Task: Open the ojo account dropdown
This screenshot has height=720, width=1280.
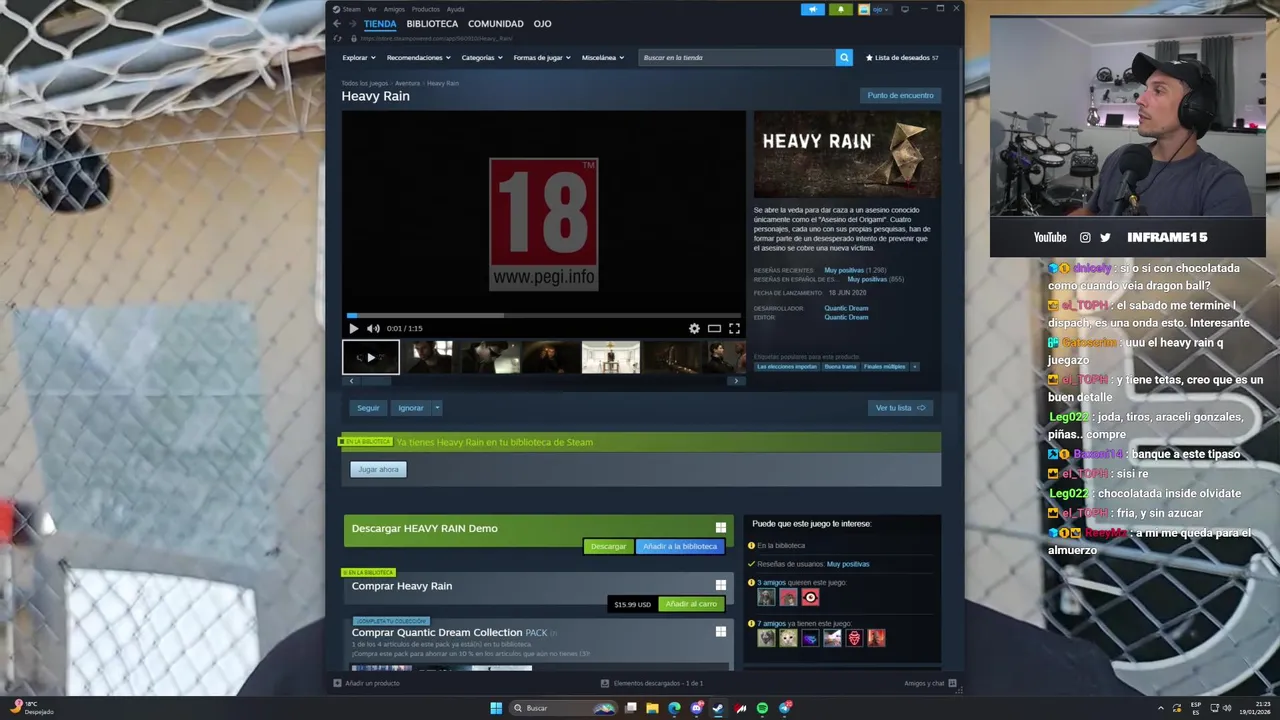Action: coord(876,9)
